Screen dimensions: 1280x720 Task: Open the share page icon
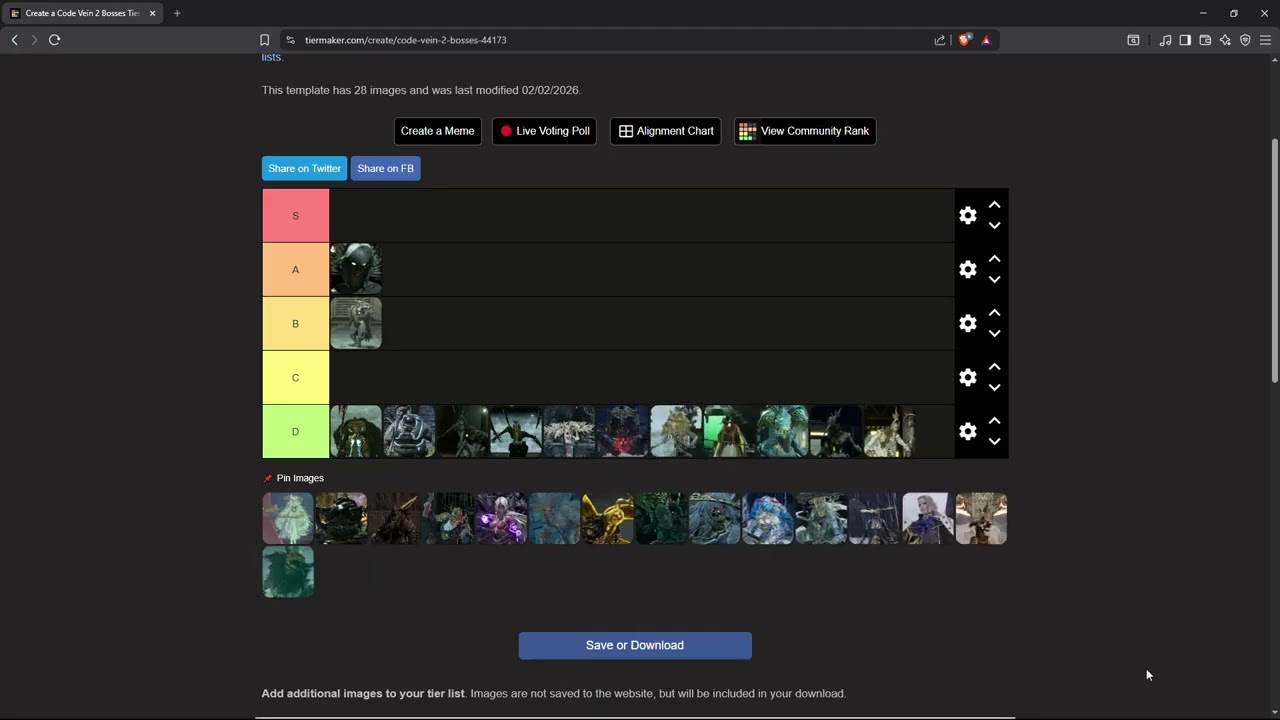tap(940, 40)
